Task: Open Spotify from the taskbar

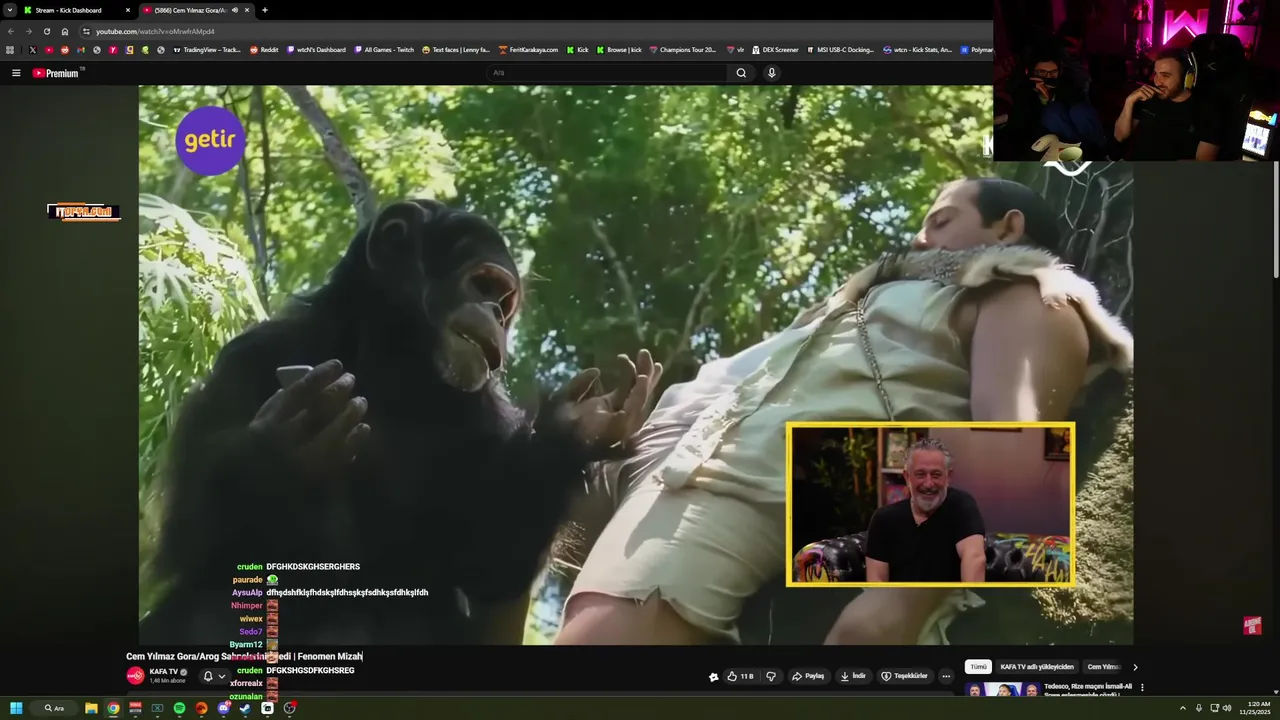Action: pyautogui.click(x=179, y=708)
